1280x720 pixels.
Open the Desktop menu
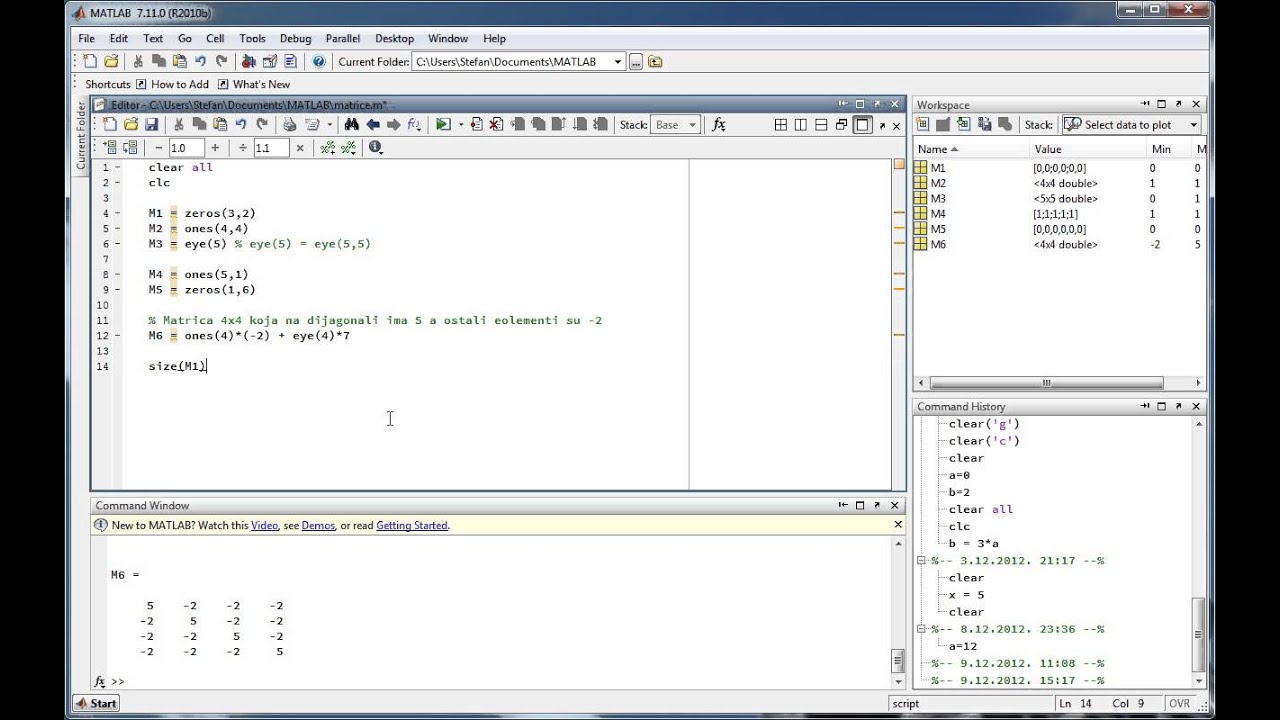394,39
